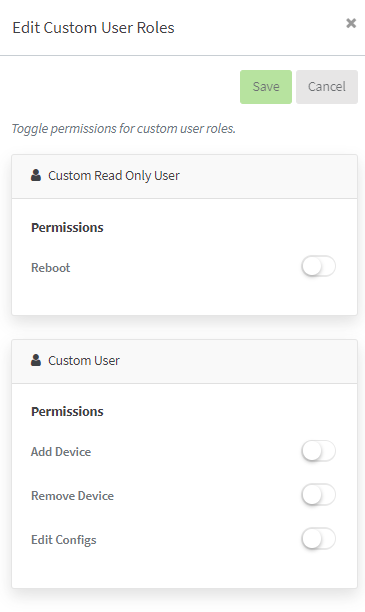Click the Add Device label text
Viewport: 365px width, 612px height.
point(61,452)
